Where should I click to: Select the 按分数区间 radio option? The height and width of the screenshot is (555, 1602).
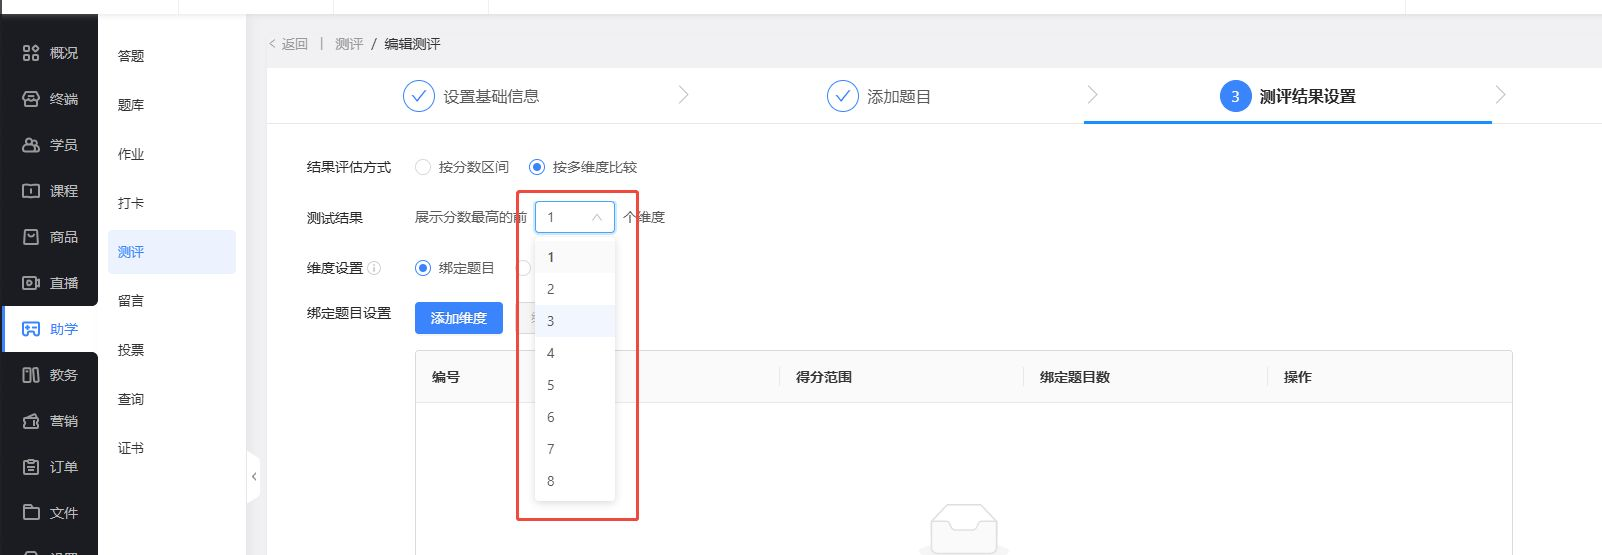click(x=423, y=167)
